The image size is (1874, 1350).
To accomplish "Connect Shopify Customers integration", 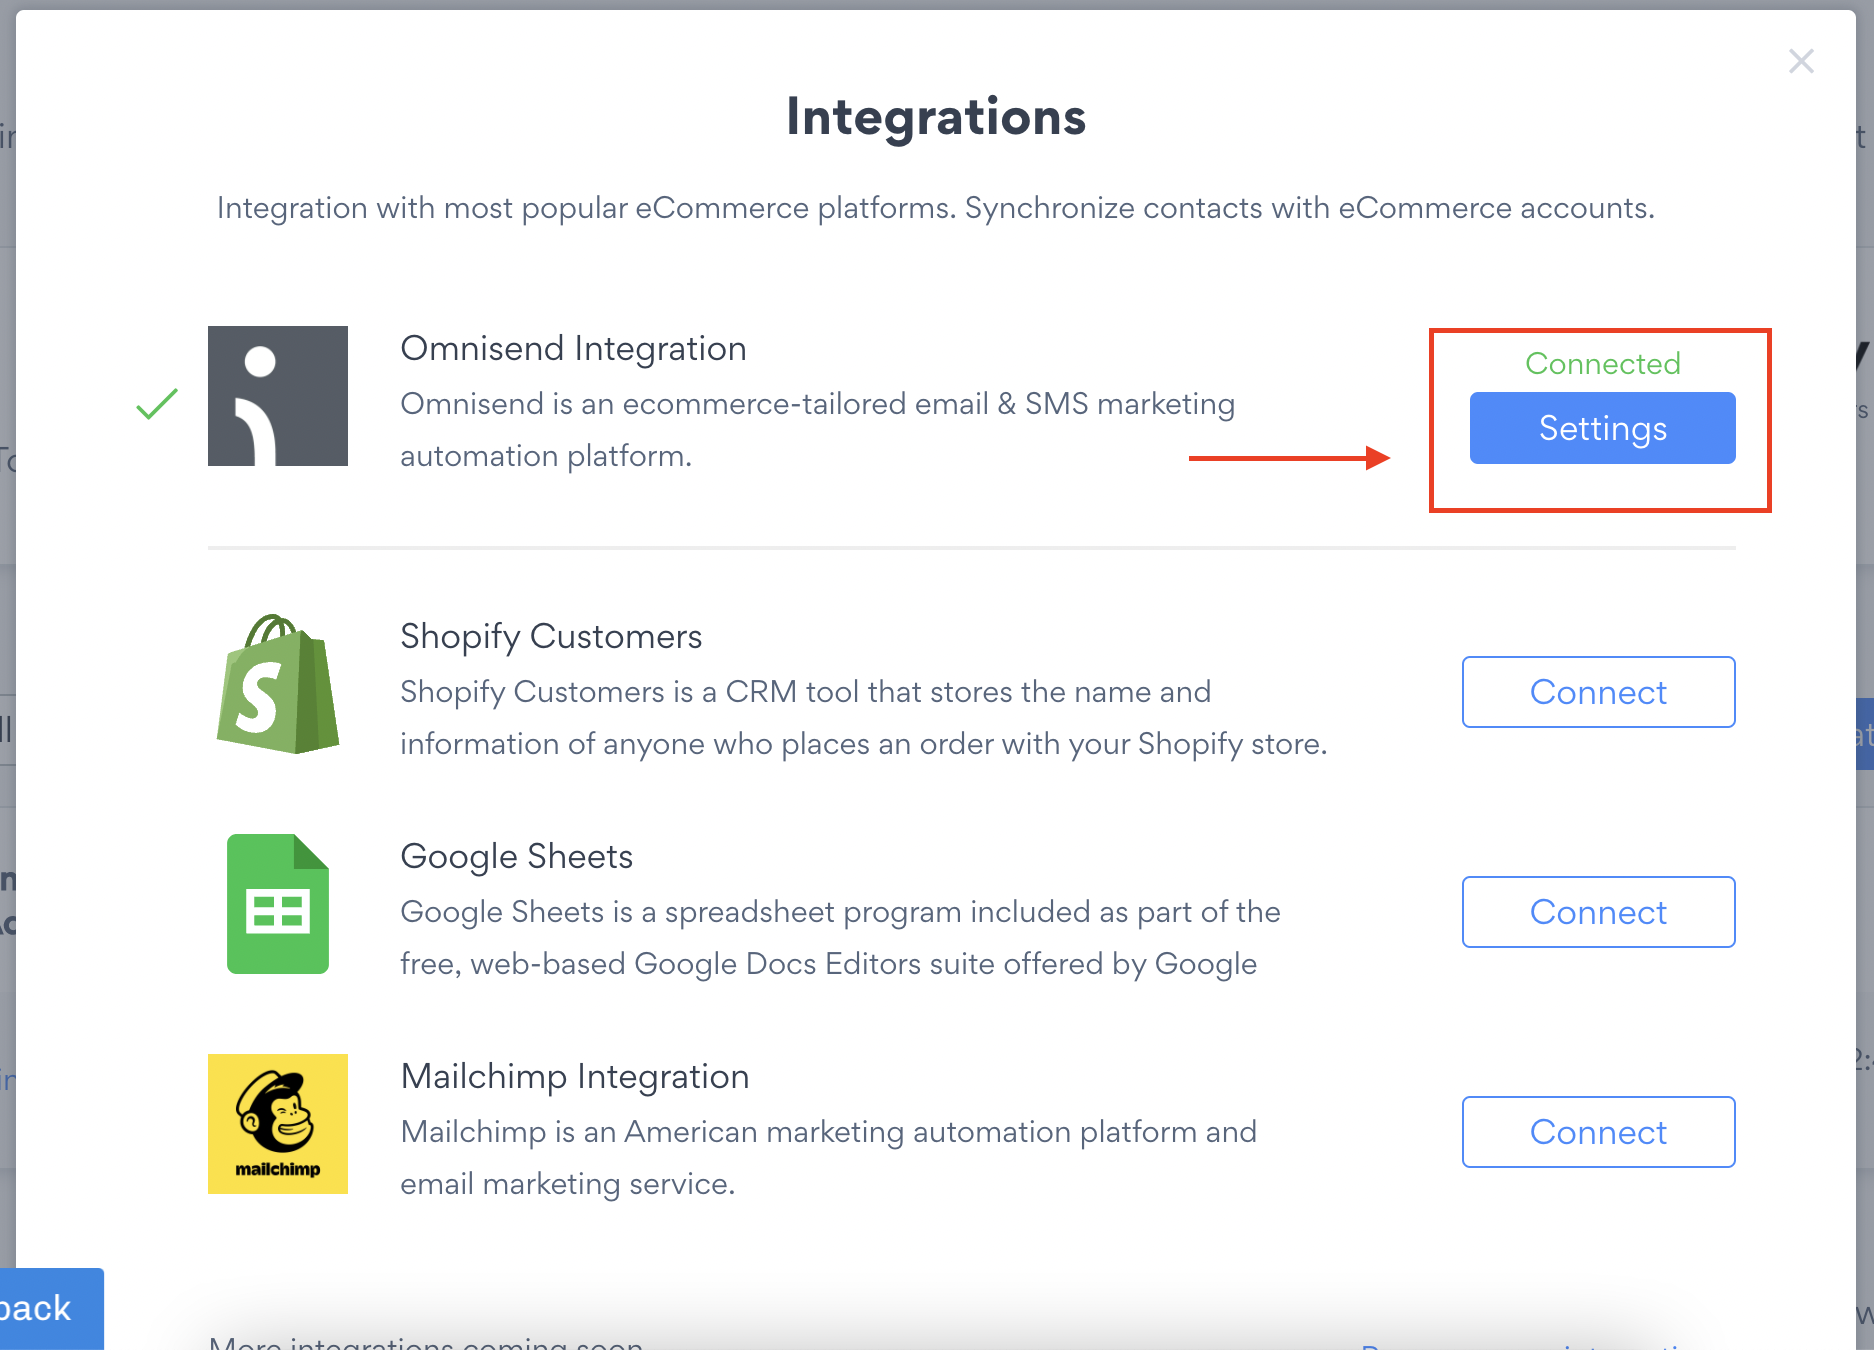I will coord(1598,692).
